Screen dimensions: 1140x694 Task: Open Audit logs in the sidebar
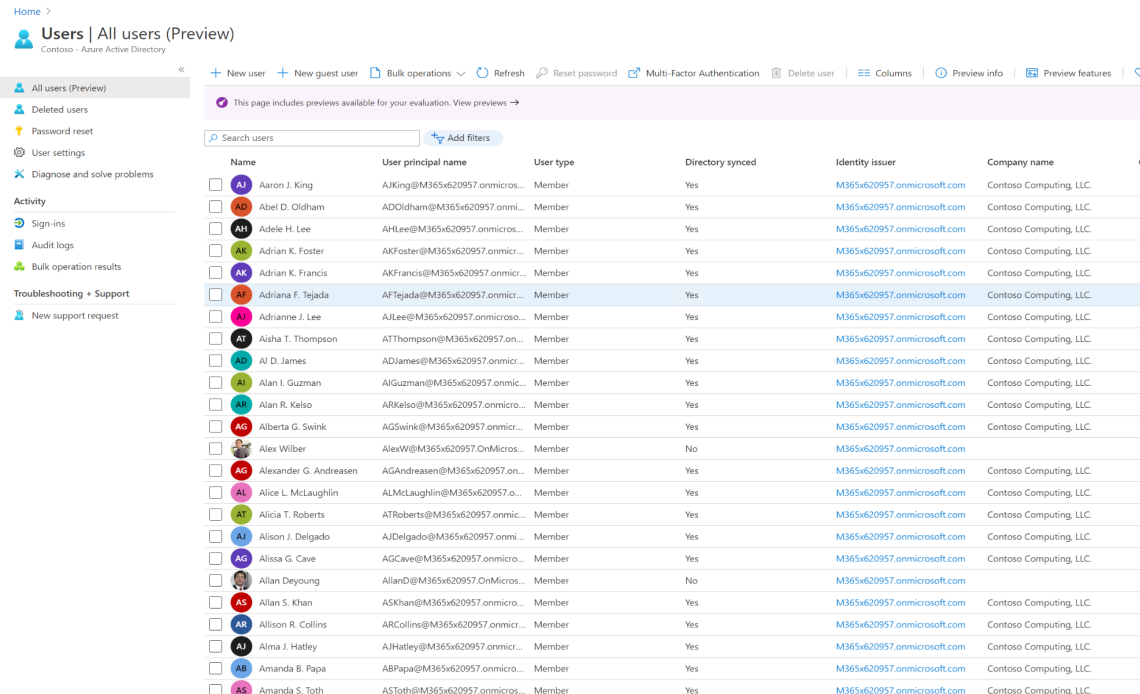(x=52, y=245)
